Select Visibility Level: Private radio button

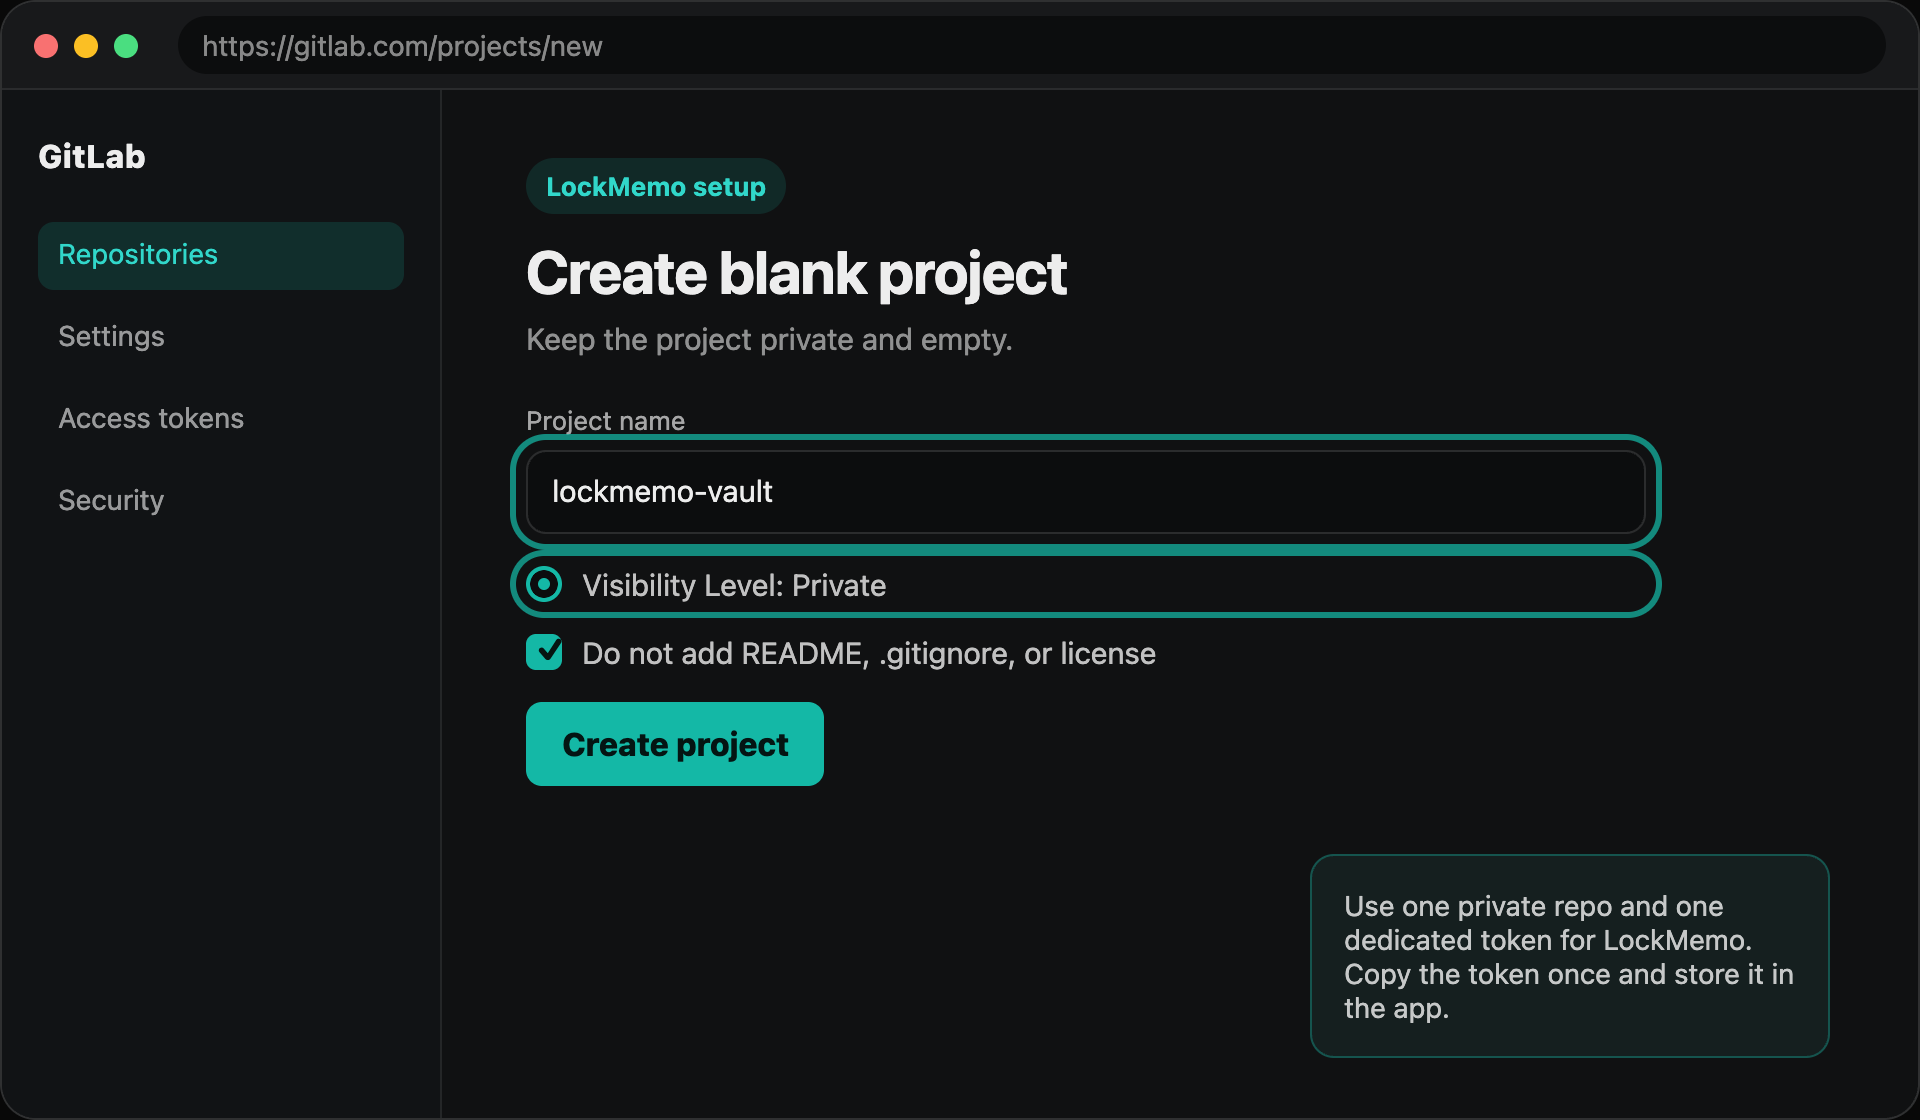pos(544,585)
